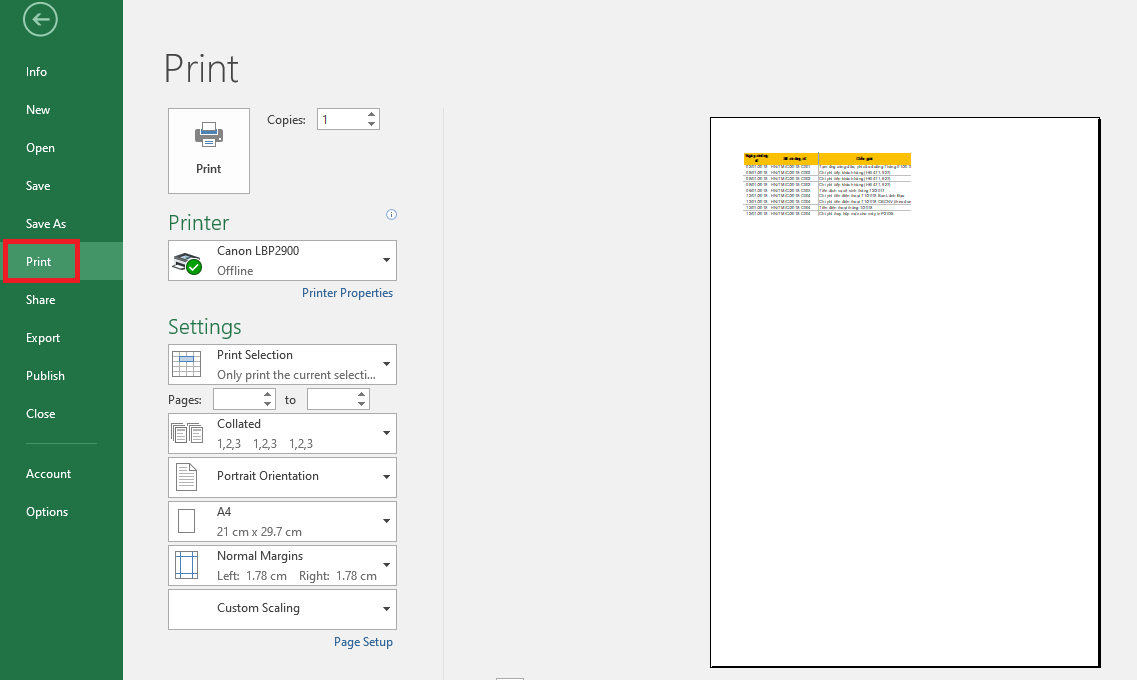Click the Collated pages icon
Screen dimensions: 1137x680
tap(187, 434)
